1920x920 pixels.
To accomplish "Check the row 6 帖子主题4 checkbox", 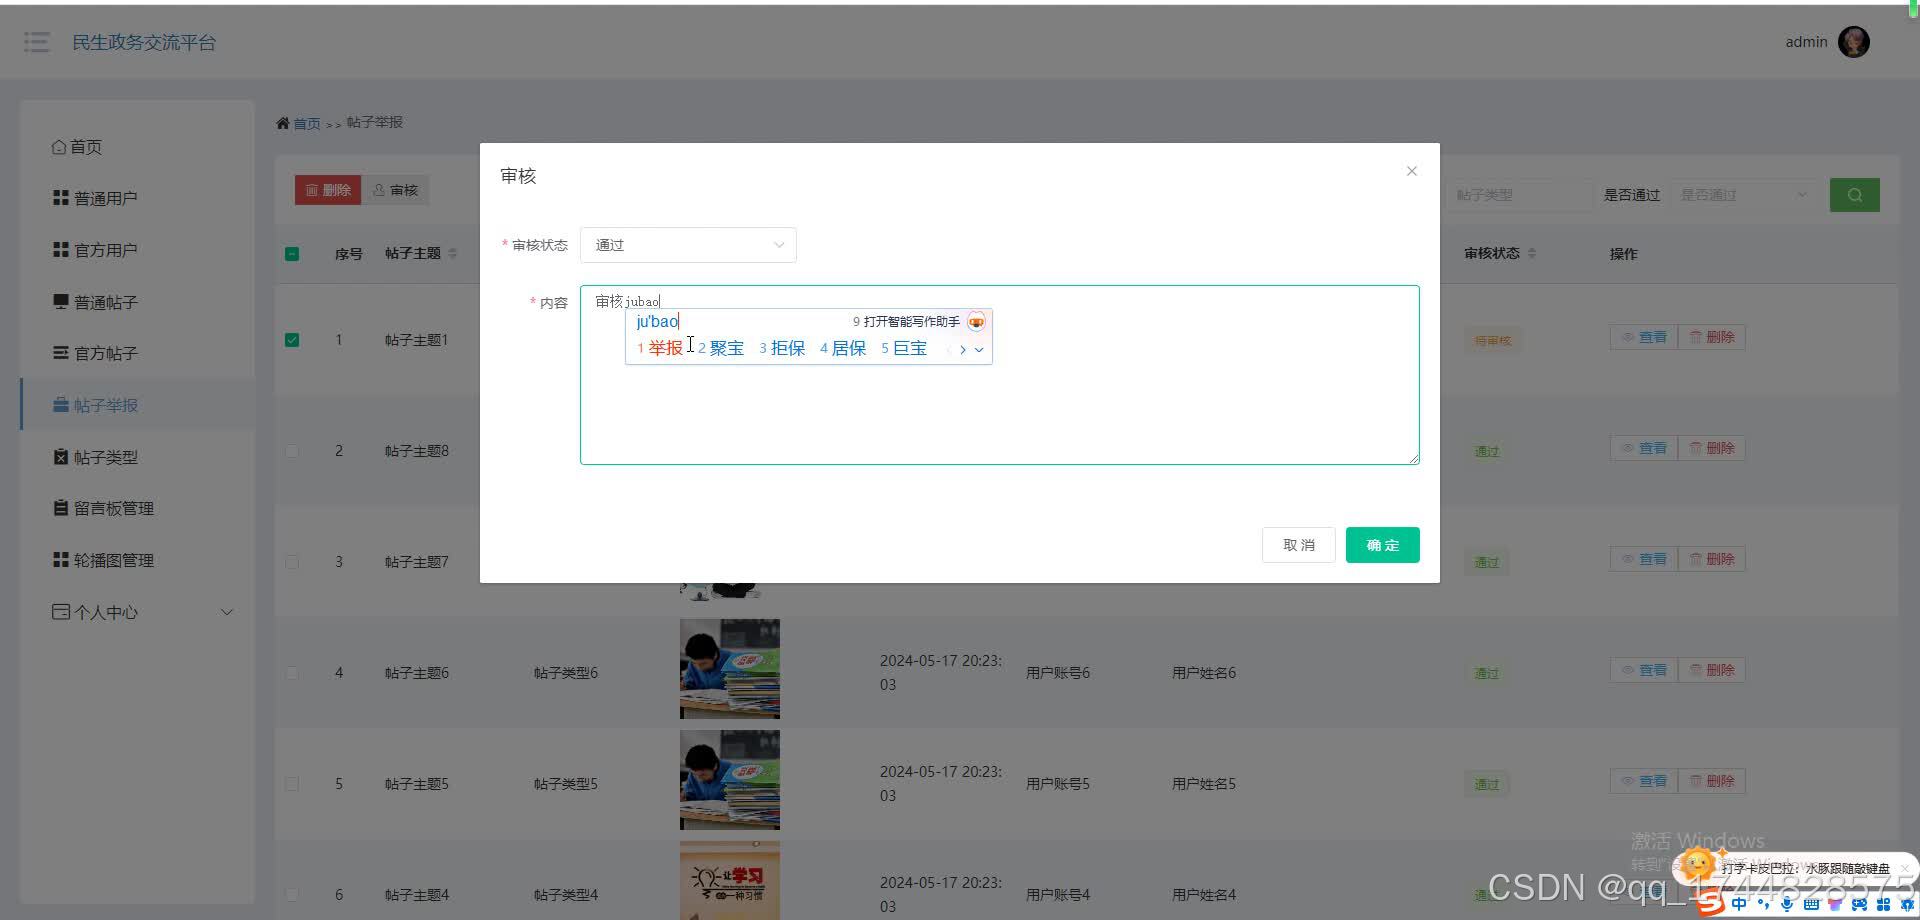I will [x=292, y=895].
